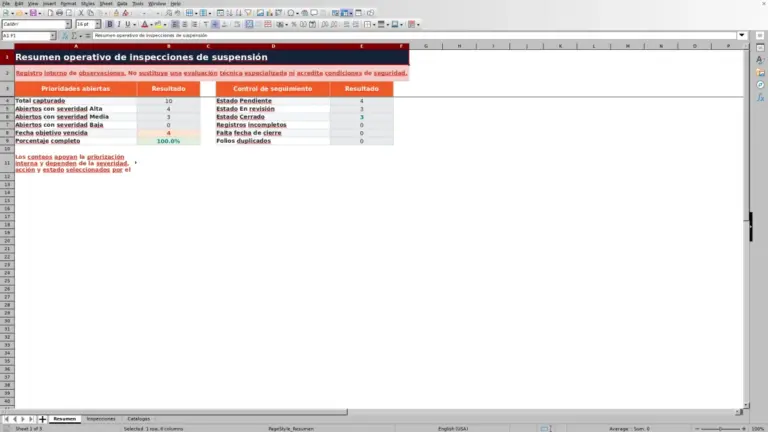Jump to the first sheet tab arrow

[6, 419]
